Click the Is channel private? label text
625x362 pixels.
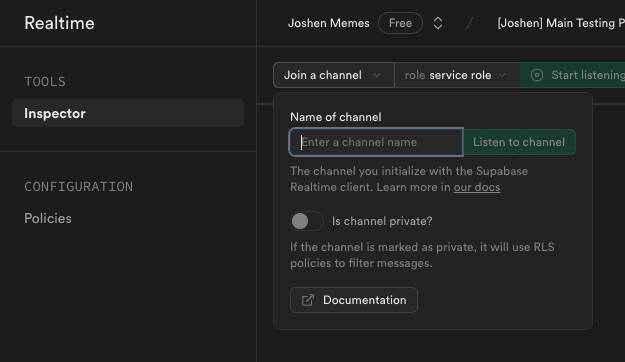click(x=382, y=221)
